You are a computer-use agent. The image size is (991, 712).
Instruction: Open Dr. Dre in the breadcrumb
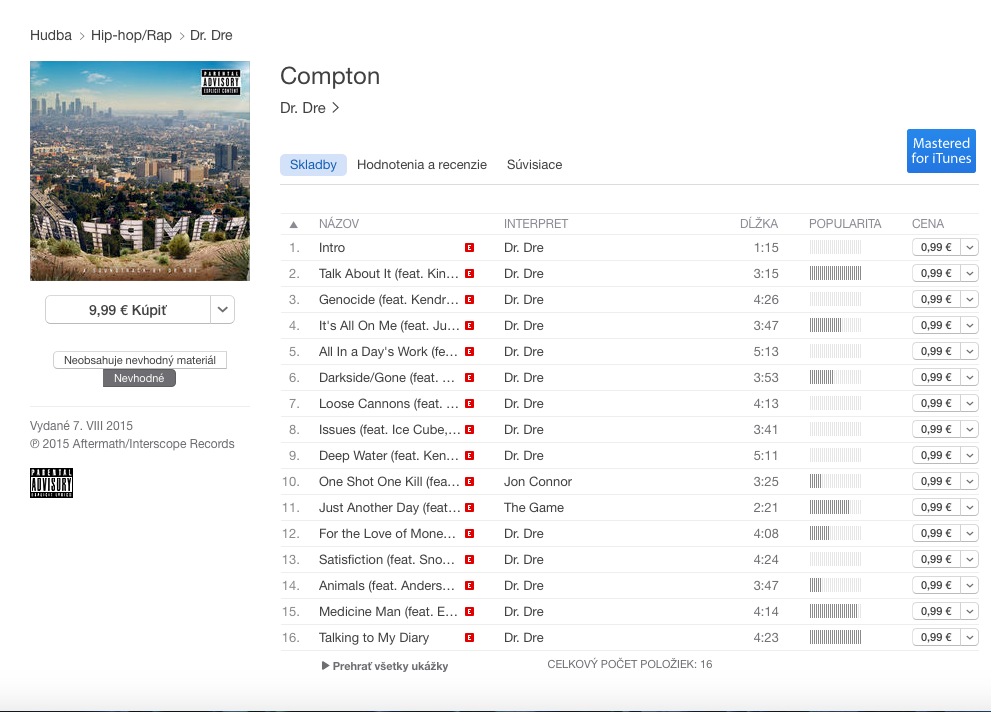[211, 35]
